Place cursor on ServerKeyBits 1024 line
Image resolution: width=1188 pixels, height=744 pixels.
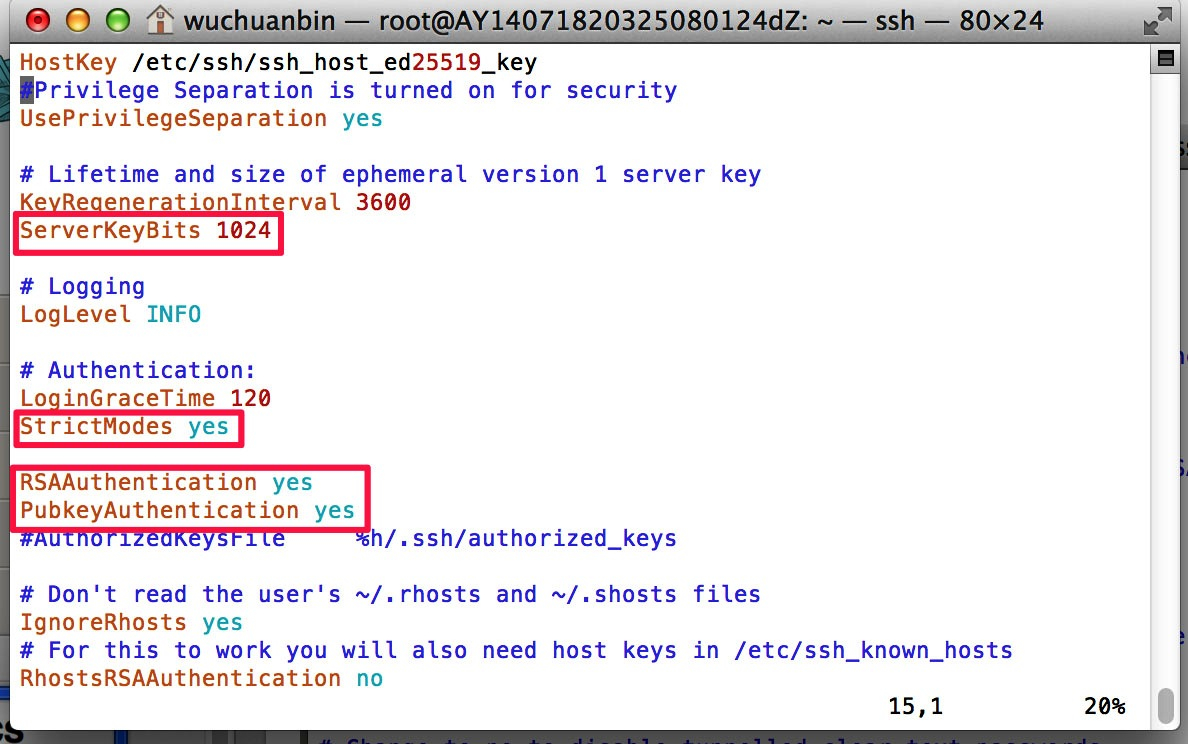pos(145,230)
